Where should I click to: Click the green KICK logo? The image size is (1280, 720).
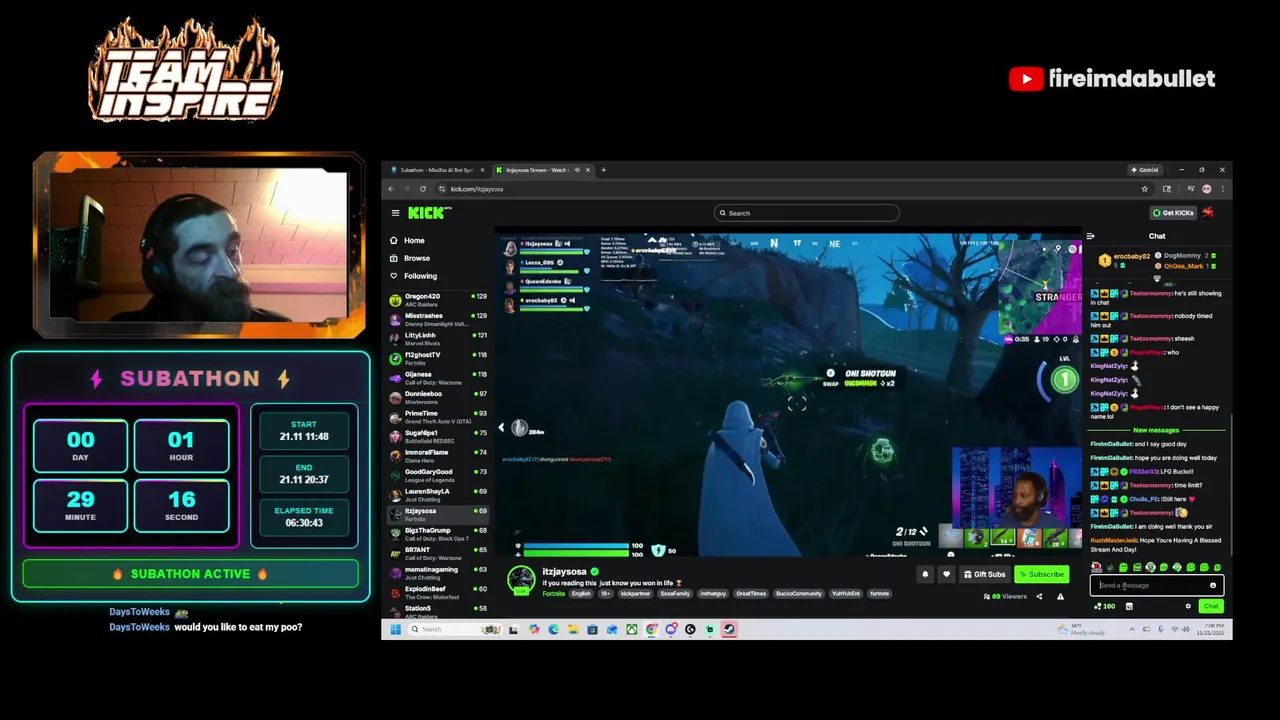click(427, 213)
